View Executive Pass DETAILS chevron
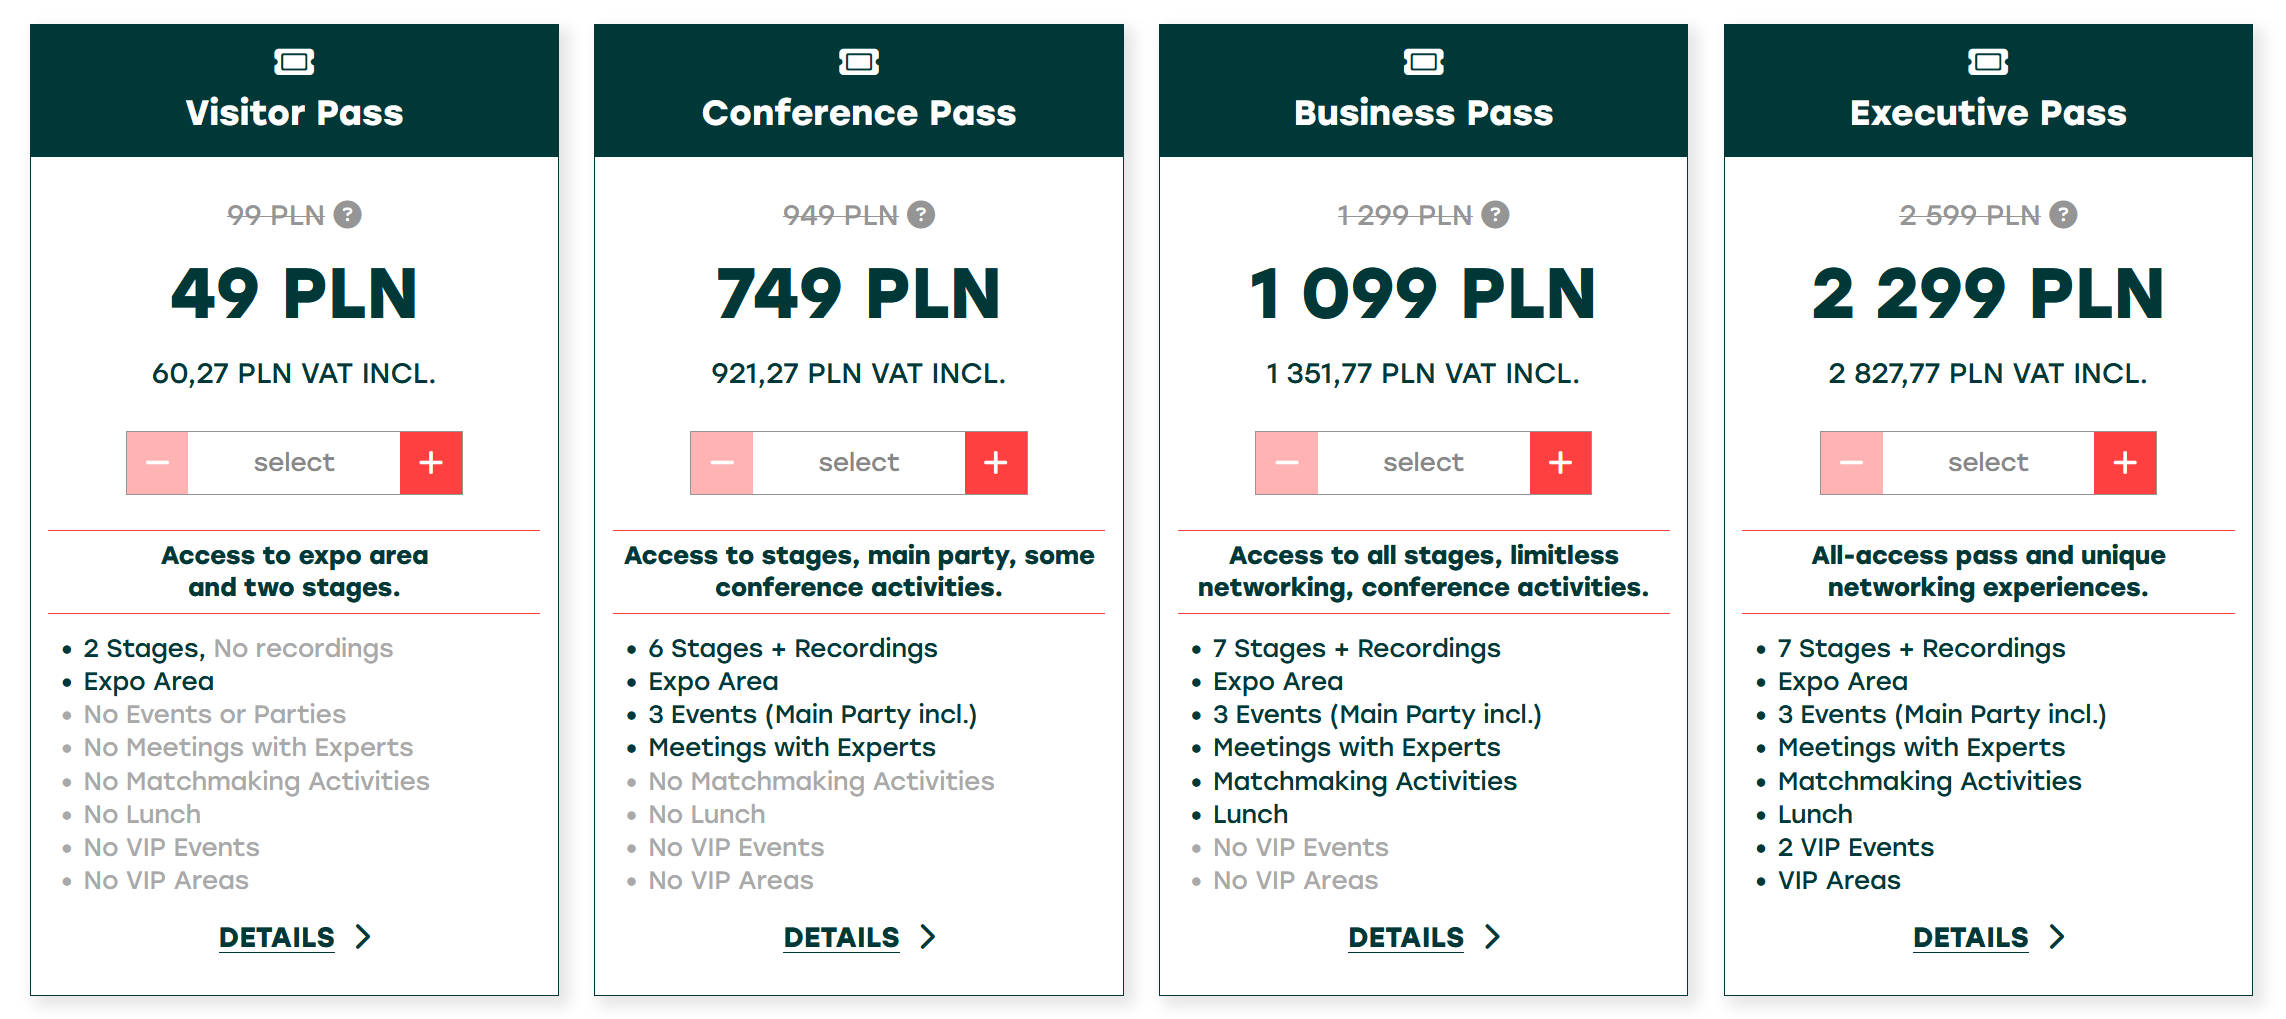This screenshot has width=2286, height=1019. click(x=2056, y=937)
